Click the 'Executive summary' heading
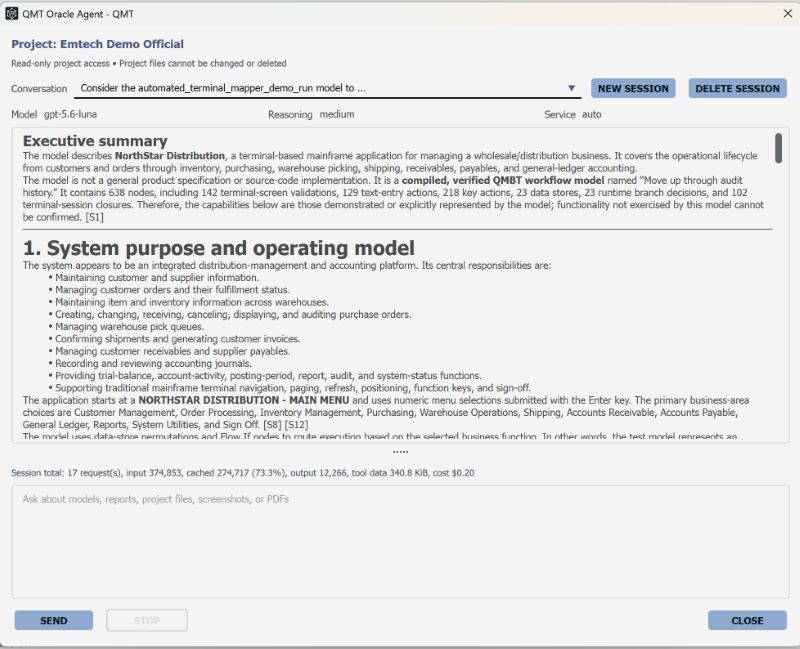The height and width of the screenshot is (649, 800). [x=95, y=141]
